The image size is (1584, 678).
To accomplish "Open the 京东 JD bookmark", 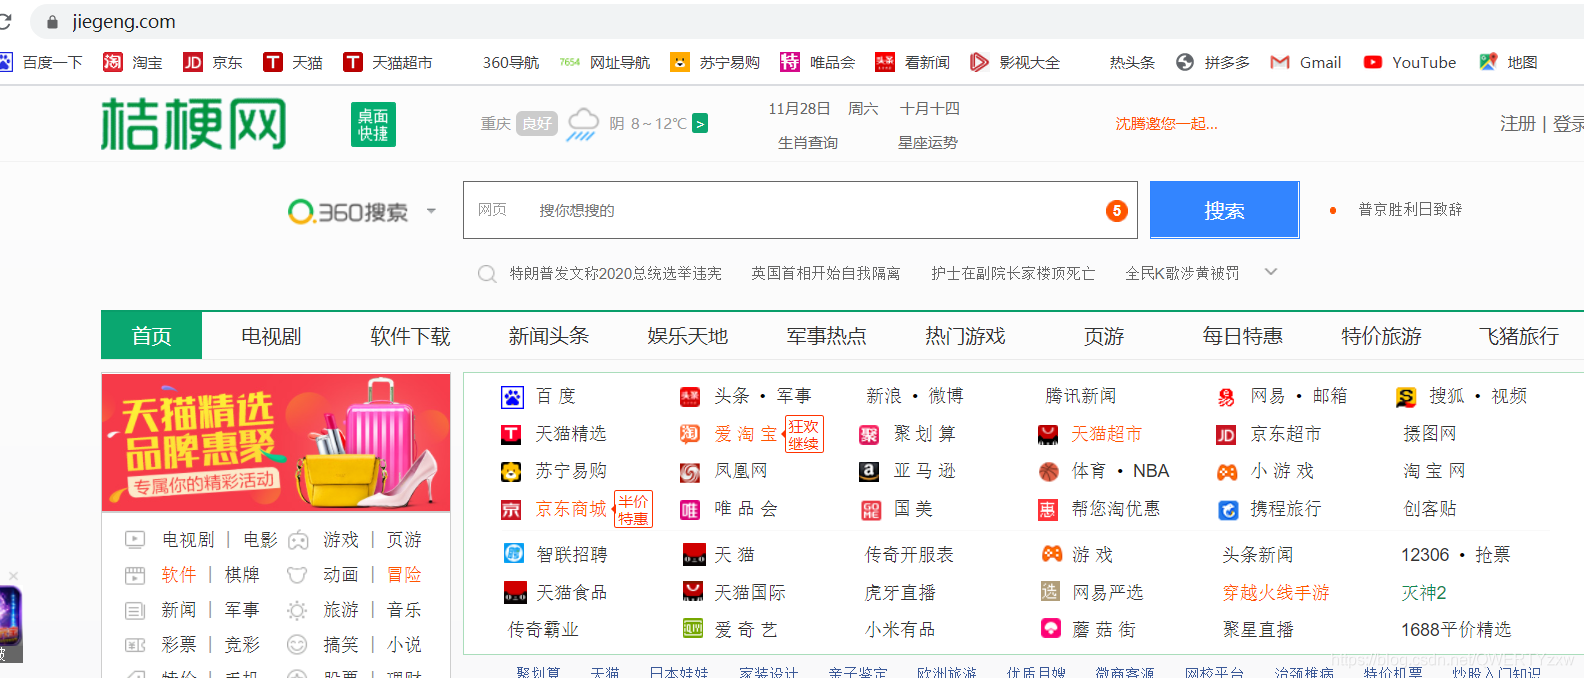I will (213, 62).
